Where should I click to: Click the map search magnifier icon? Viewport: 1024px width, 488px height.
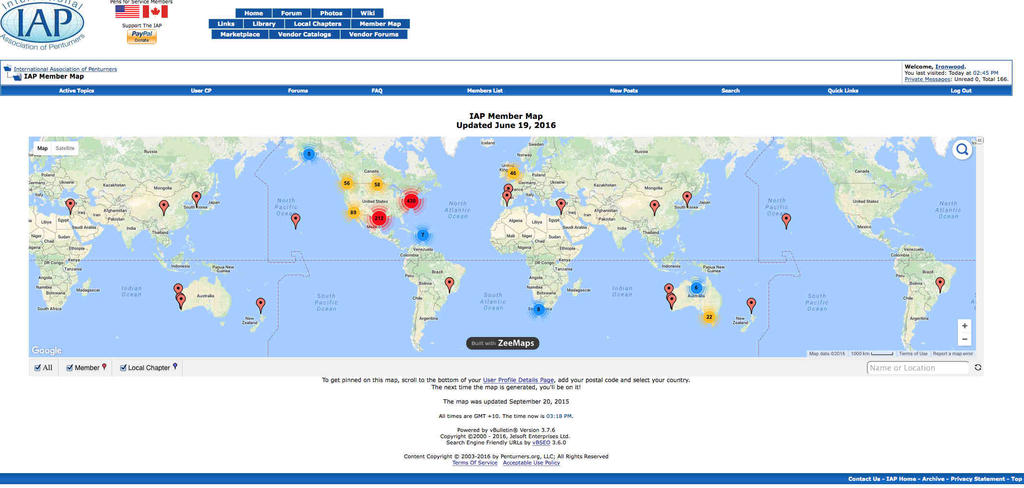pyautogui.click(x=962, y=150)
